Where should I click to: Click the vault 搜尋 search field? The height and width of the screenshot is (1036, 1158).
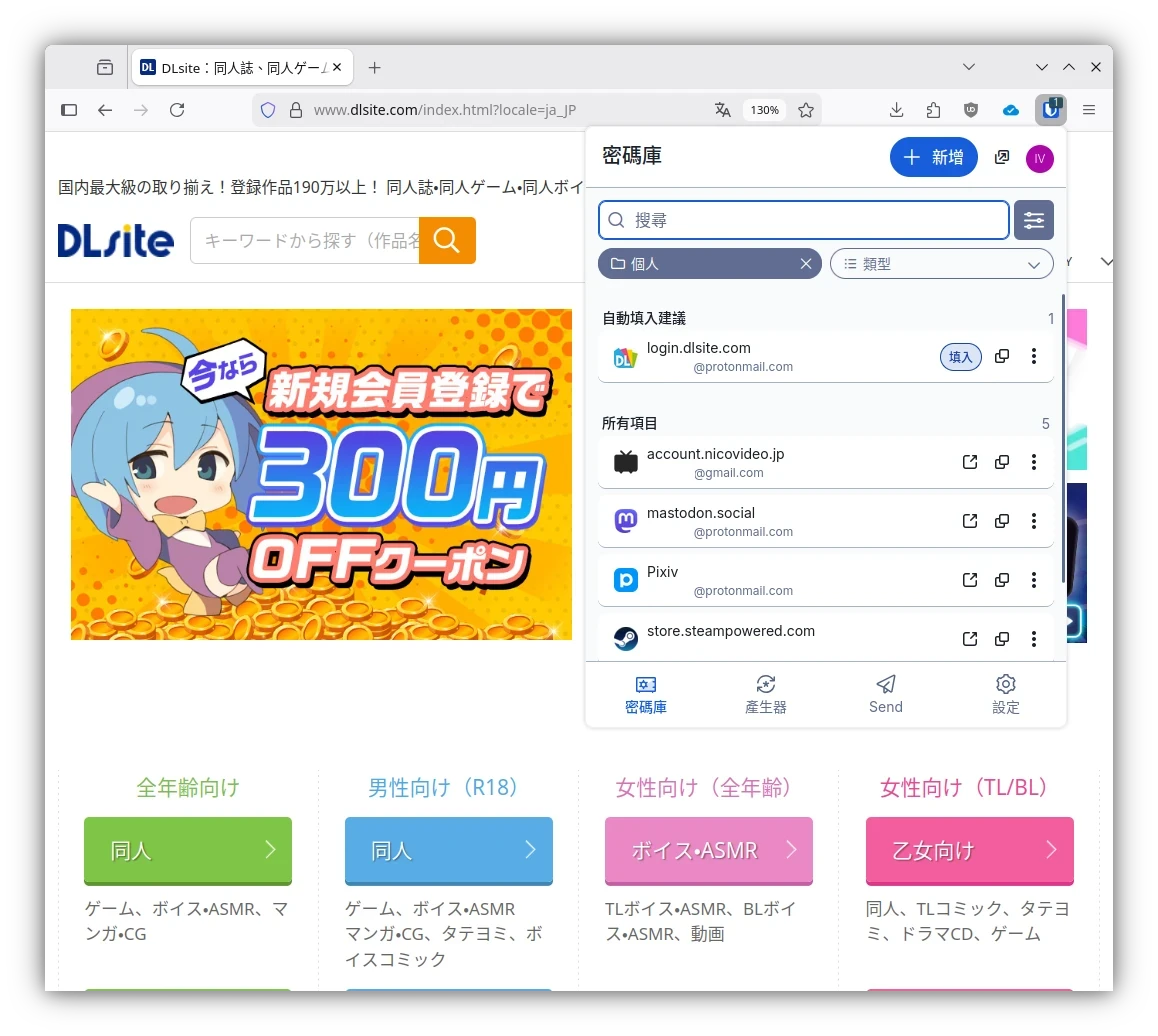pyautogui.click(x=803, y=220)
